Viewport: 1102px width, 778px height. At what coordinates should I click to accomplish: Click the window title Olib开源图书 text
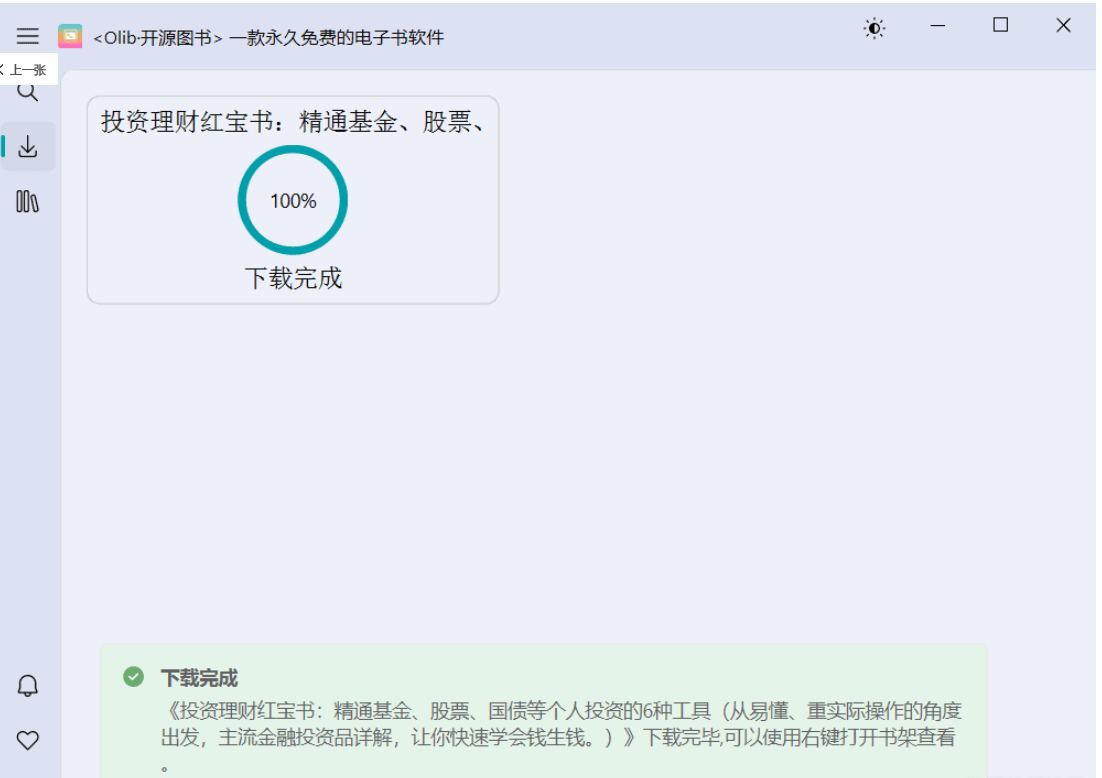pyautogui.click(x=268, y=37)
